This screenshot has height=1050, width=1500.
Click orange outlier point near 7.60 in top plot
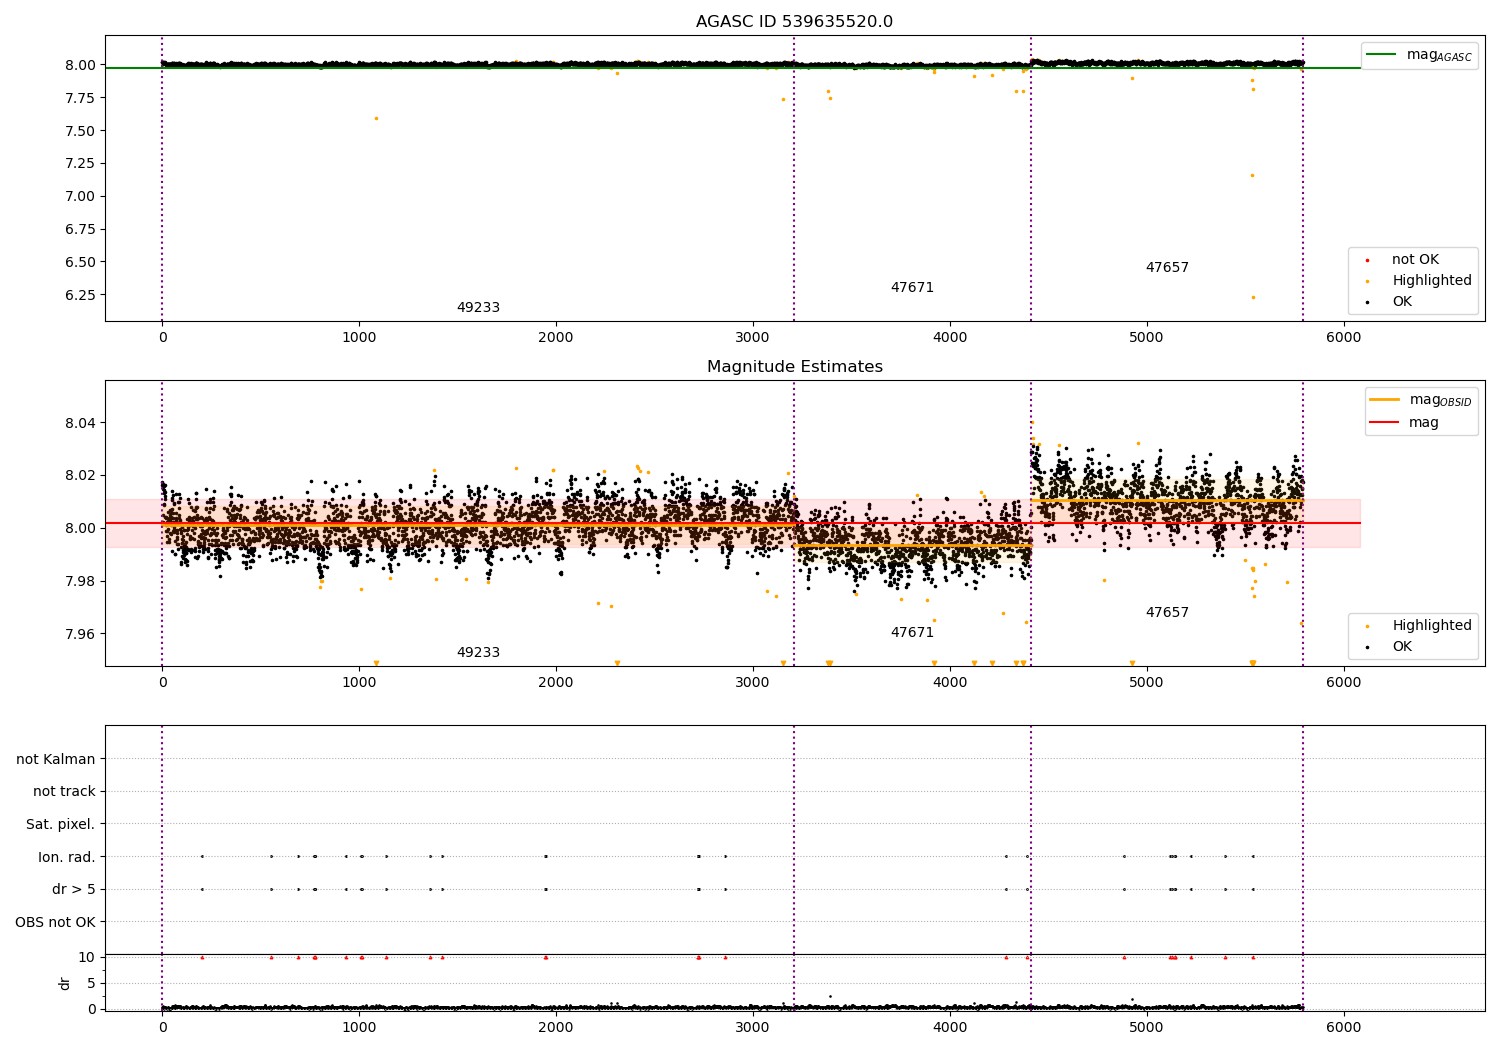tap(376, 118)
